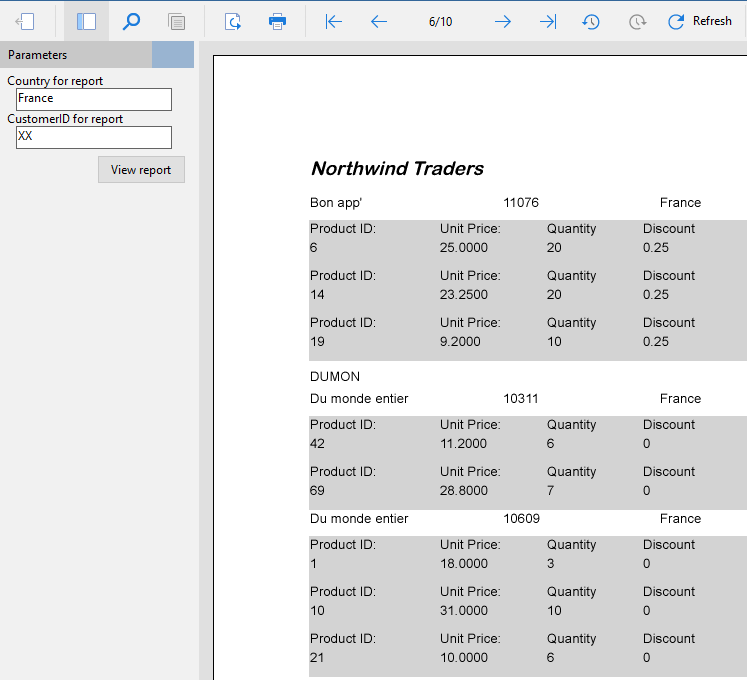Click the DUMON customer ID text
Image resolution: width=747 pixels, height=680 pixels.
pyautogui.click(x=335, y=376)
